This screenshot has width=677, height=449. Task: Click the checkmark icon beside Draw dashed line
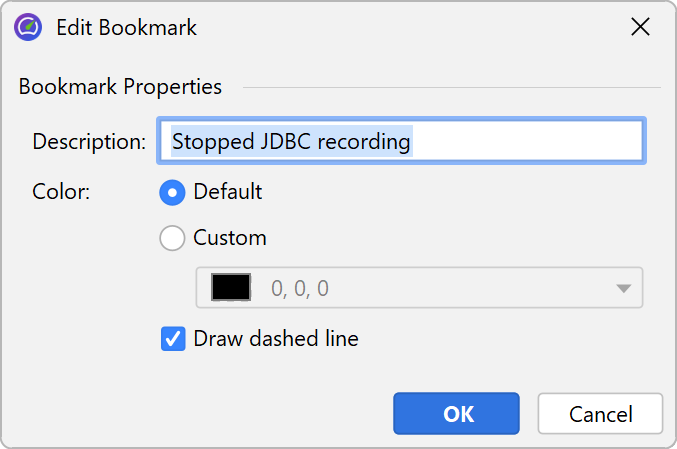pyautogui.click(x=173, y=339)
